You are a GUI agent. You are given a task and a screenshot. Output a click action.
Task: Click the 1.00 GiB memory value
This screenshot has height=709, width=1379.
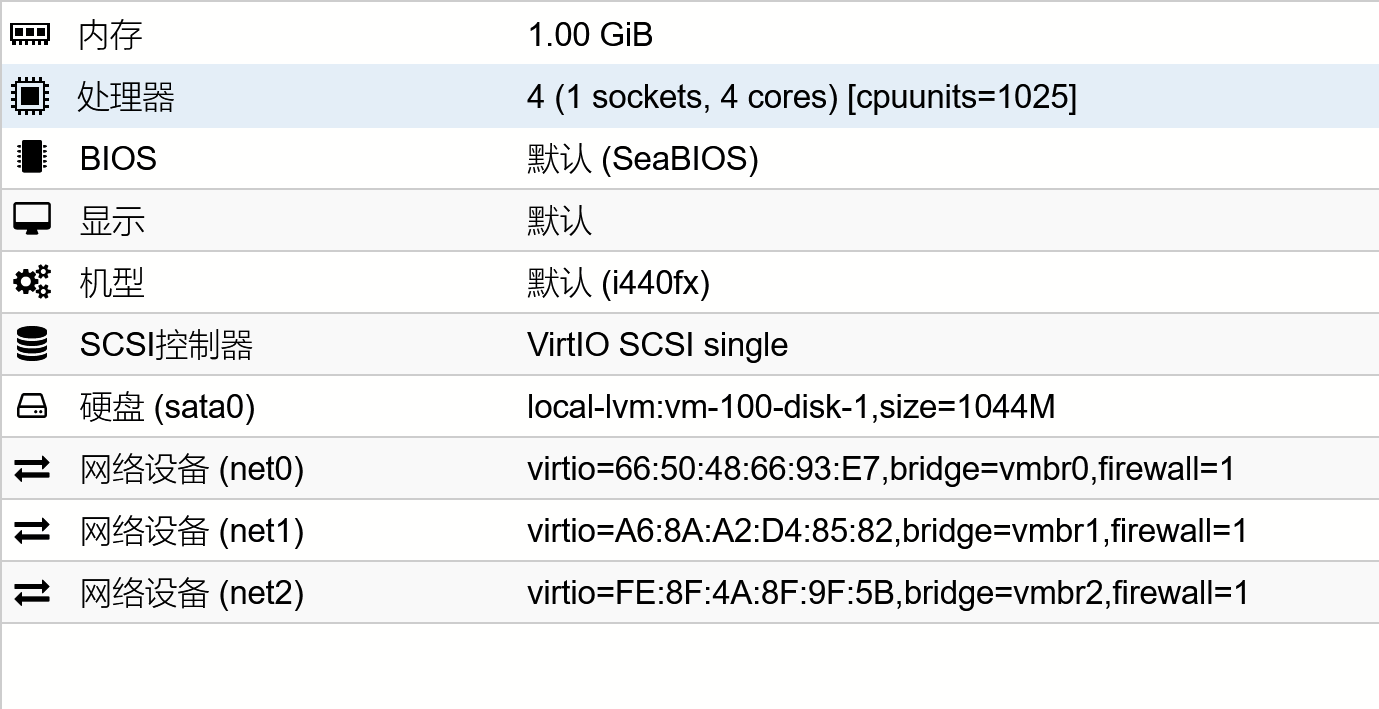(590, 35)
